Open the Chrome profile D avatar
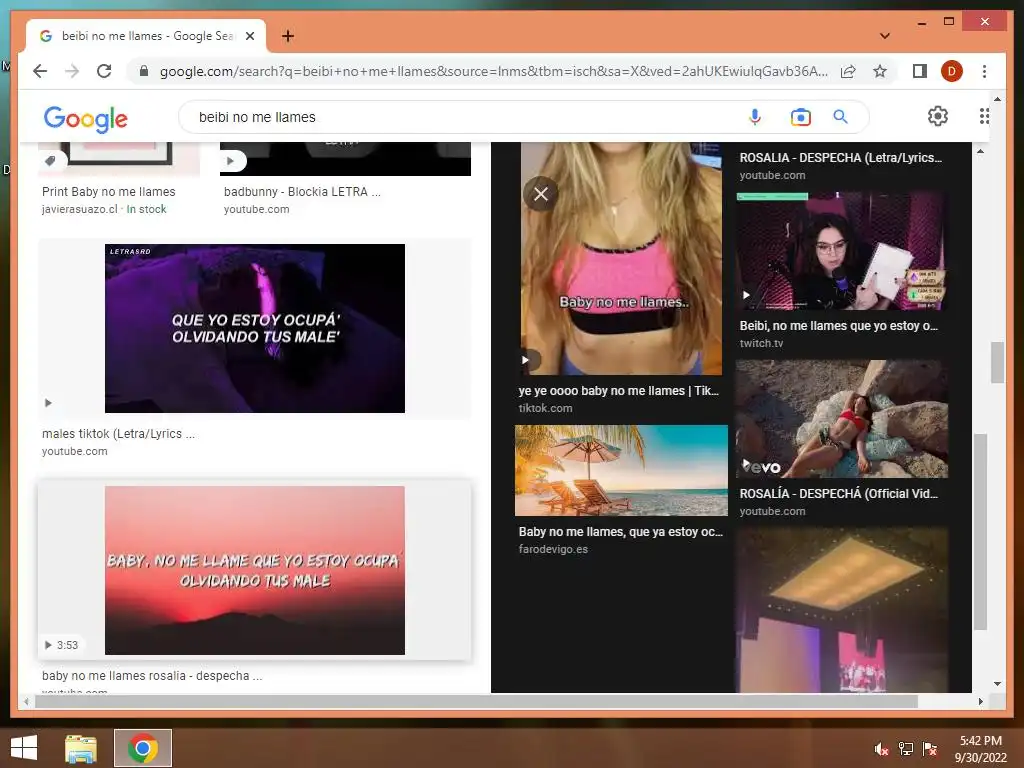 tap(952, 71)
